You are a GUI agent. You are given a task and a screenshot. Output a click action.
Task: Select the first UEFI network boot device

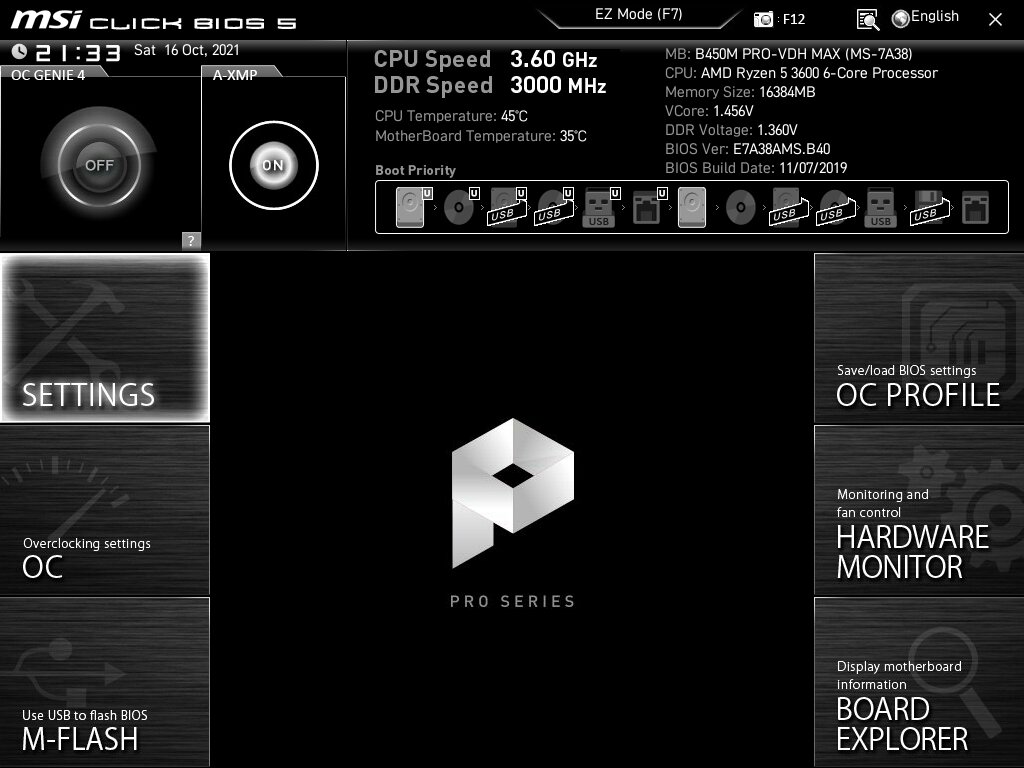[x=646, y=208]
